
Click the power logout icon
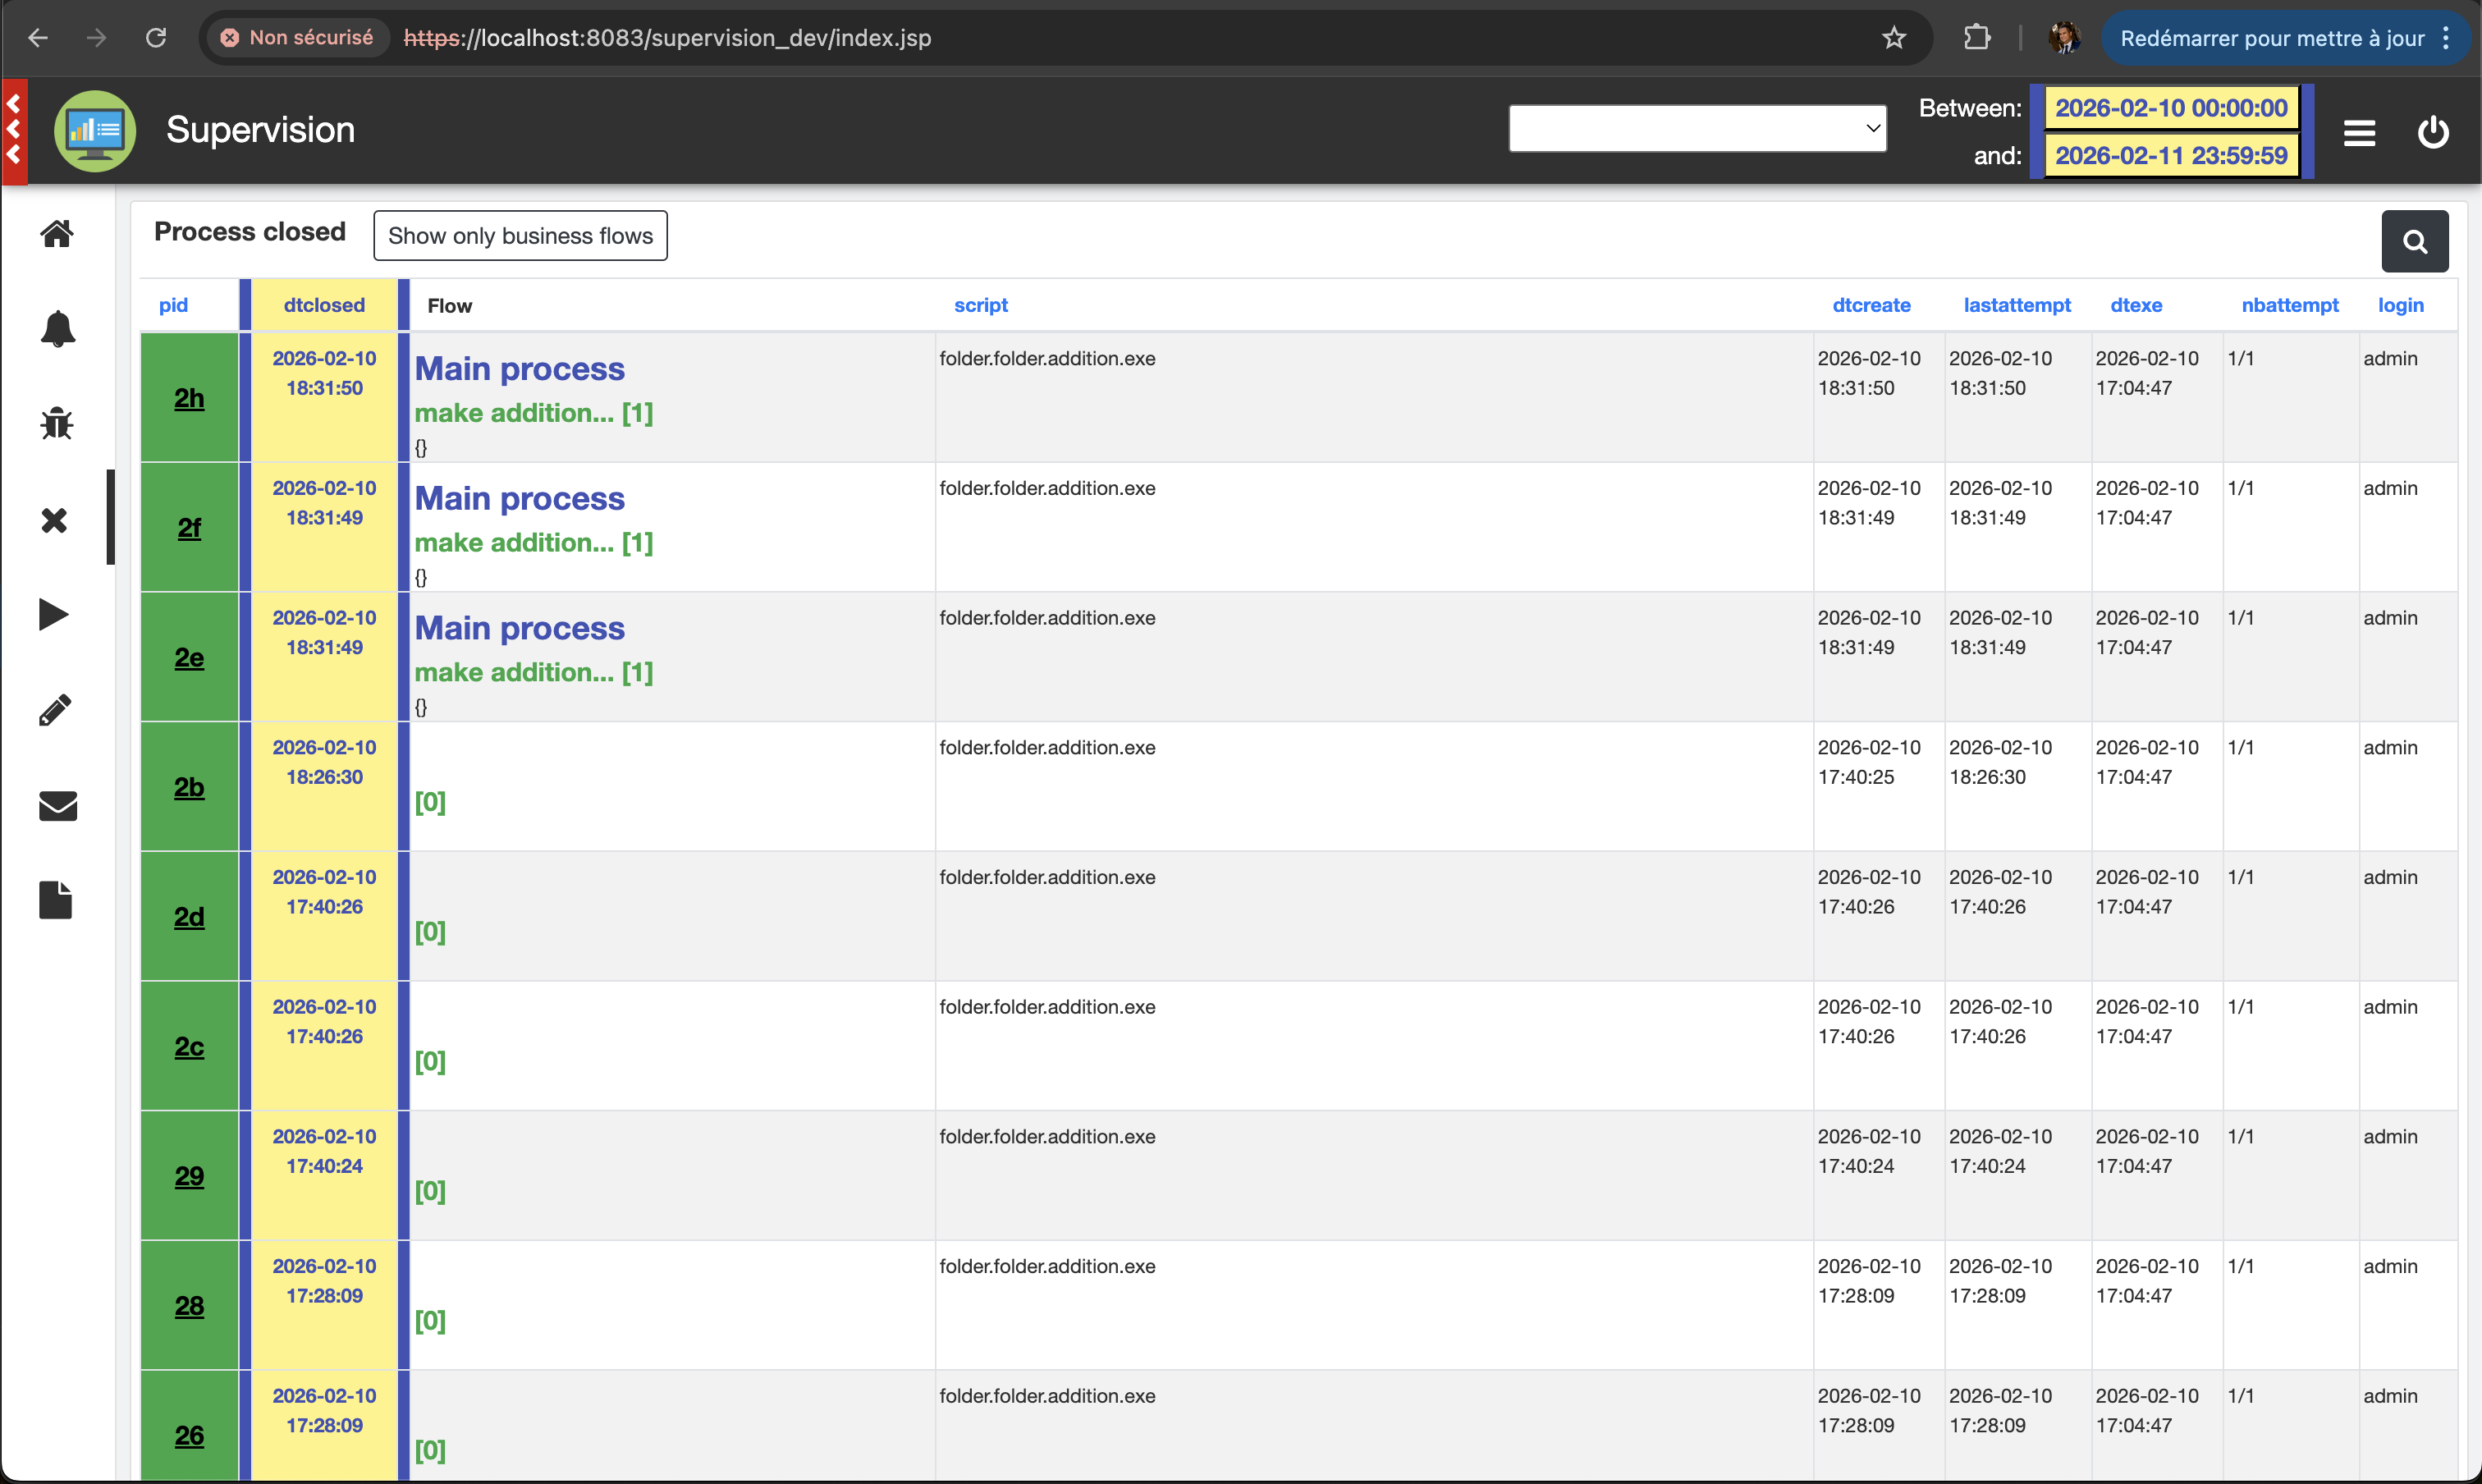coord(2432,132)
